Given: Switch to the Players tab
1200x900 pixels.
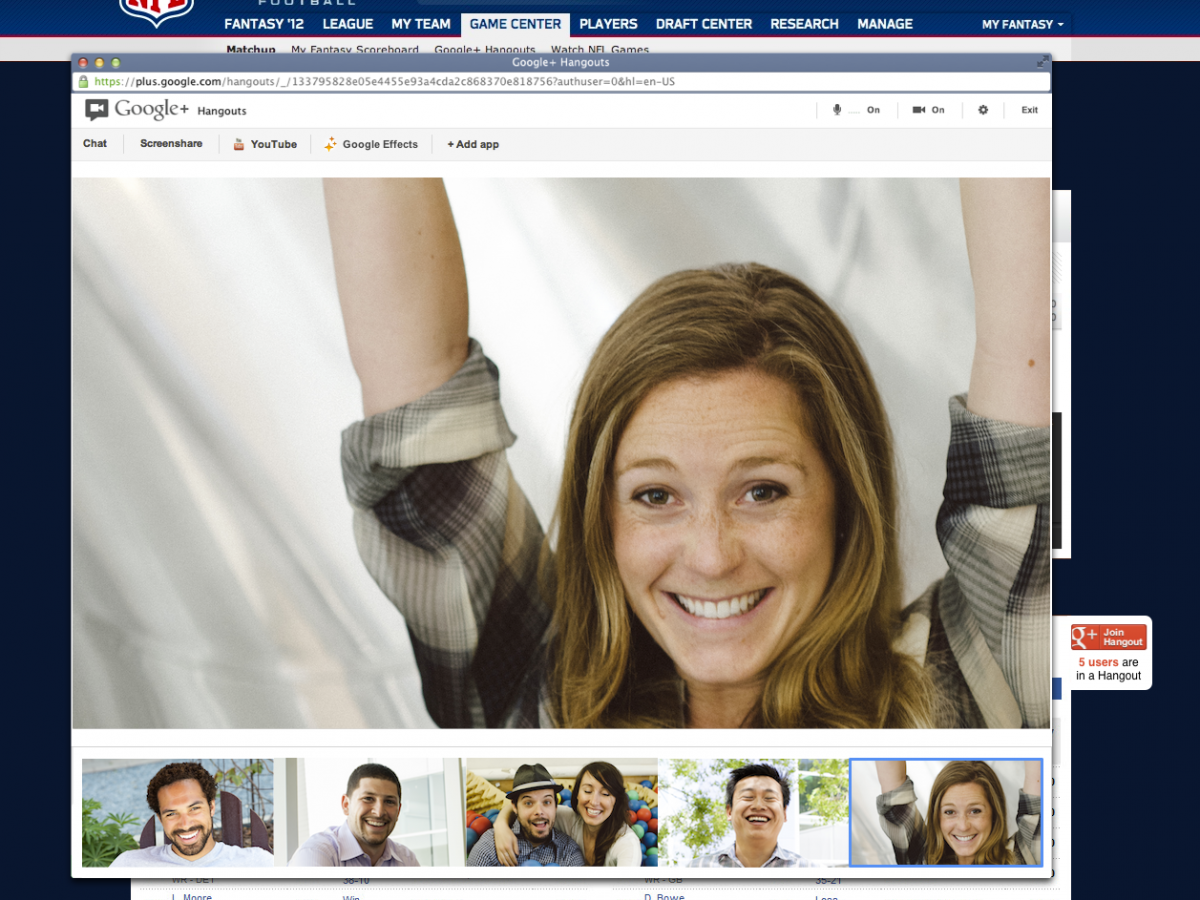Looking at the screenshot, I should tap(608, 24).
